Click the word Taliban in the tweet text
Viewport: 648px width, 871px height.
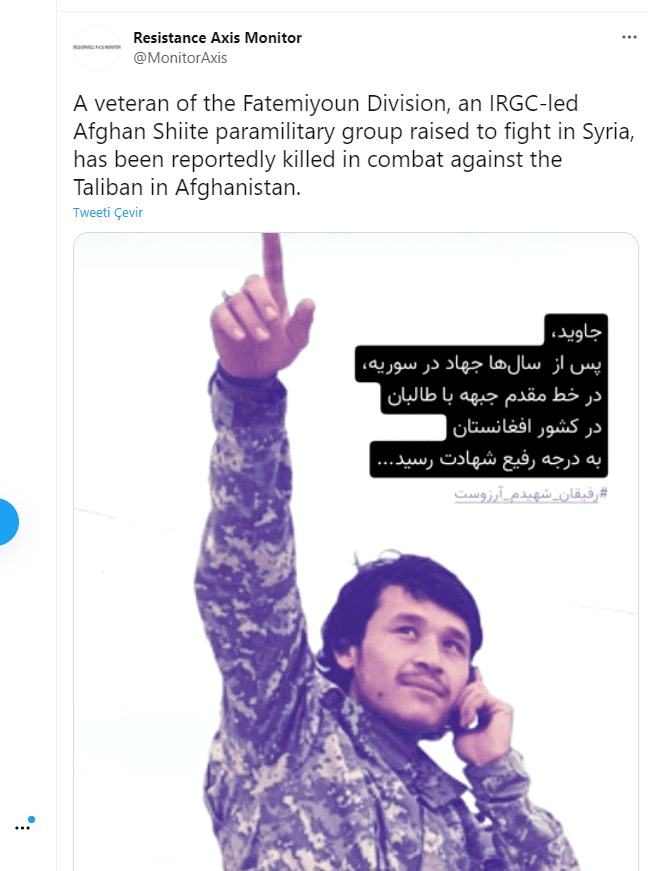(108, 187)
